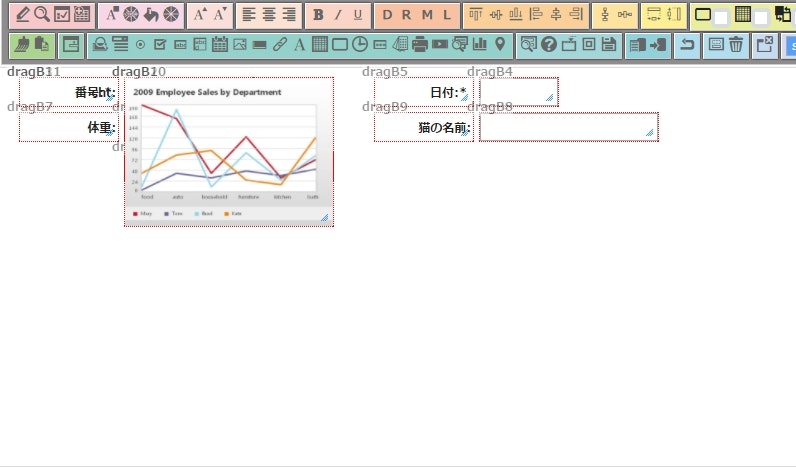
Task: Insert an image element
Action: tap(240, 45)
